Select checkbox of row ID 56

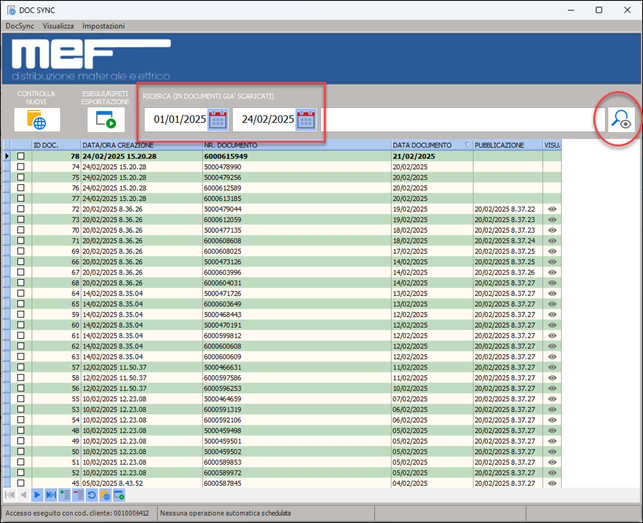(x=21, y=388)
